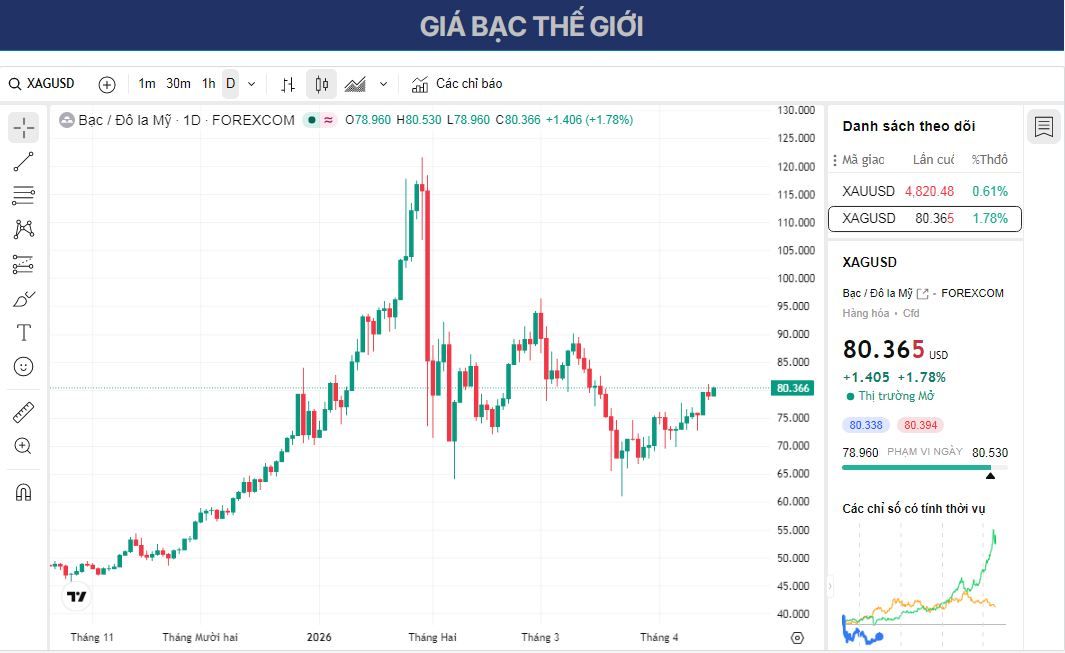Choose the candlestick chart style
This screenshot has width=1065, height=653.
(x=321, y=84)
